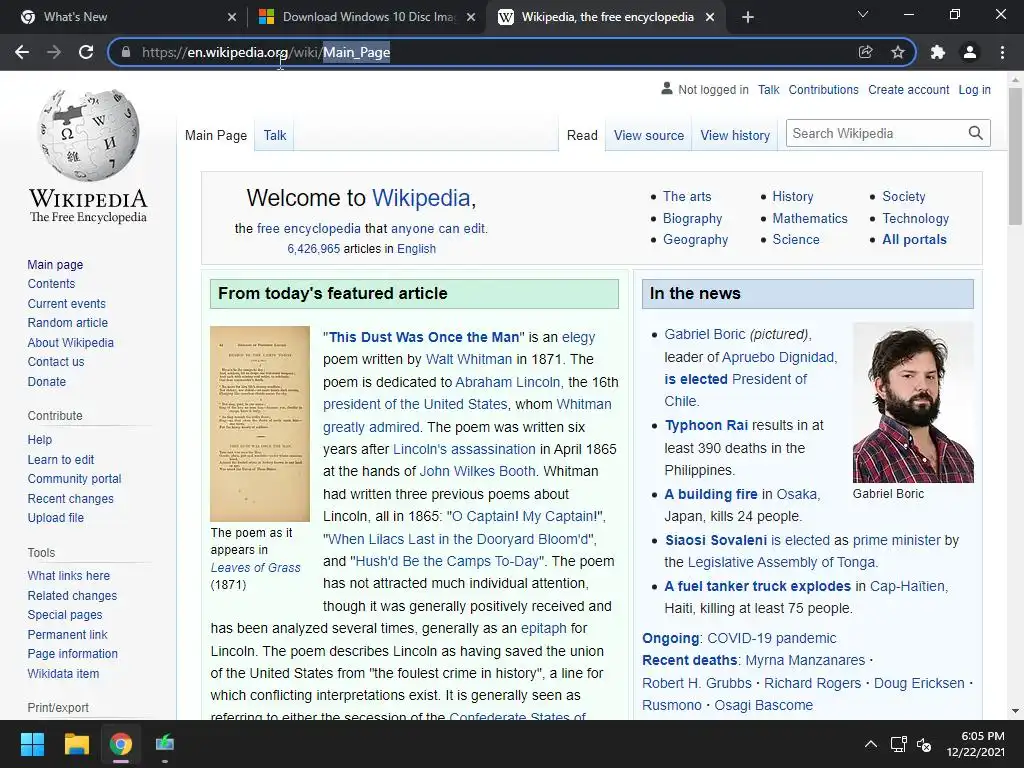The height and width of the screenshot is (768, 1024).
Task: Open the green monitor app taskbar icon
Action: pos(165,743)
